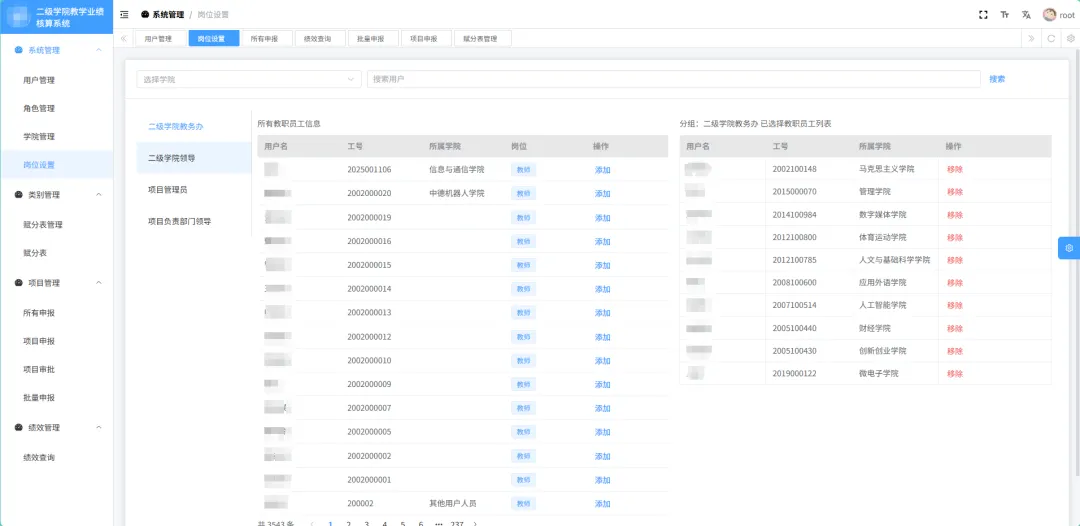This screenshot has height=526, width=1080.
Task: Click the 教师 tag for 2002000019
Action: pos(523,218)
